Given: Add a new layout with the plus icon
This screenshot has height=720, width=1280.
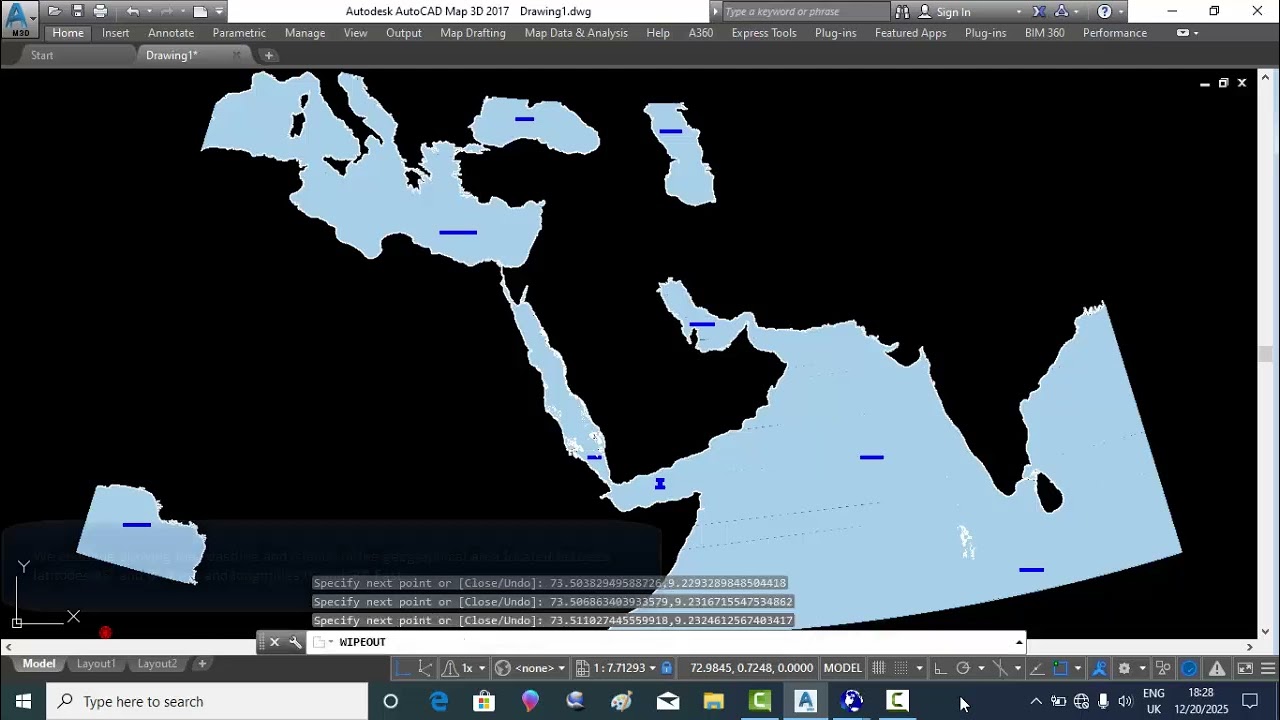Looking at the screenshot, I should (x=202, y=664).
